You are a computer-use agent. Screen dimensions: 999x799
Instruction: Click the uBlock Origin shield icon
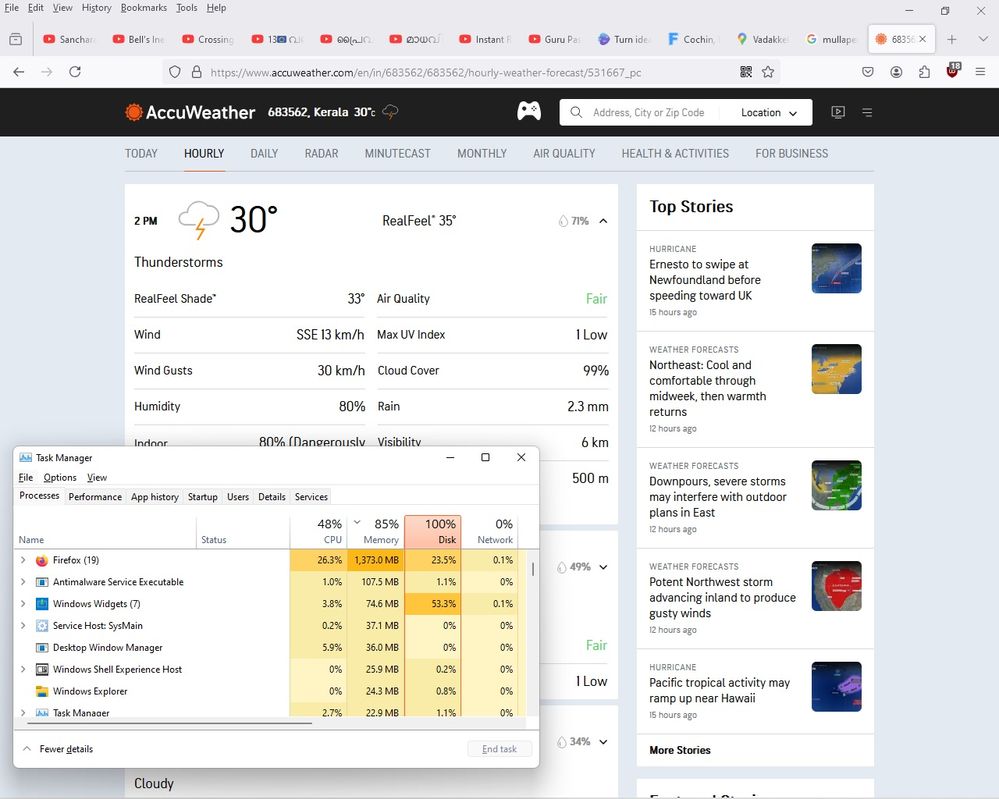(x=952, y=72)
